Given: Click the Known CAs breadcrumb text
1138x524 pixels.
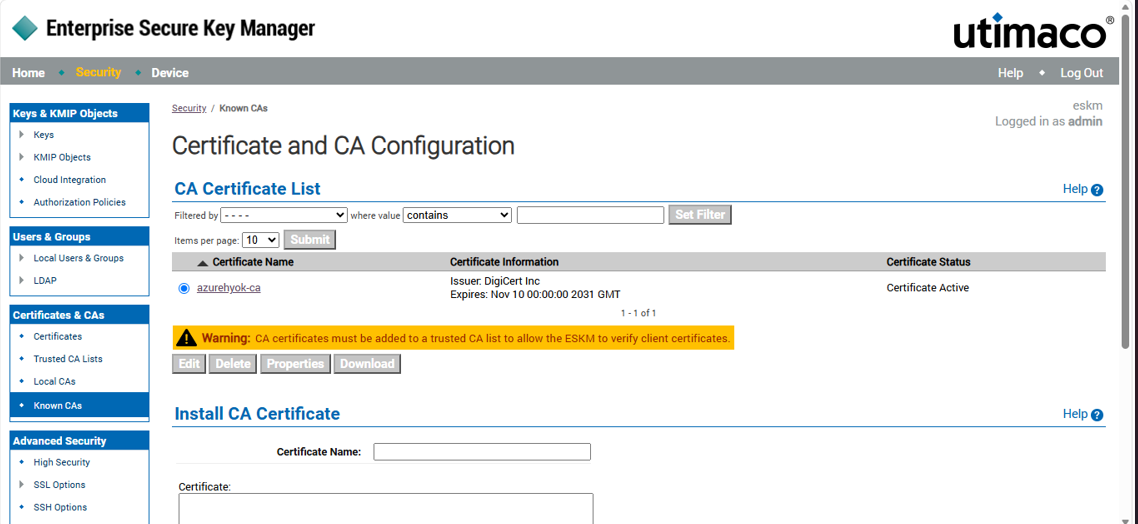Looking at the screenshot, I should 243,108.
